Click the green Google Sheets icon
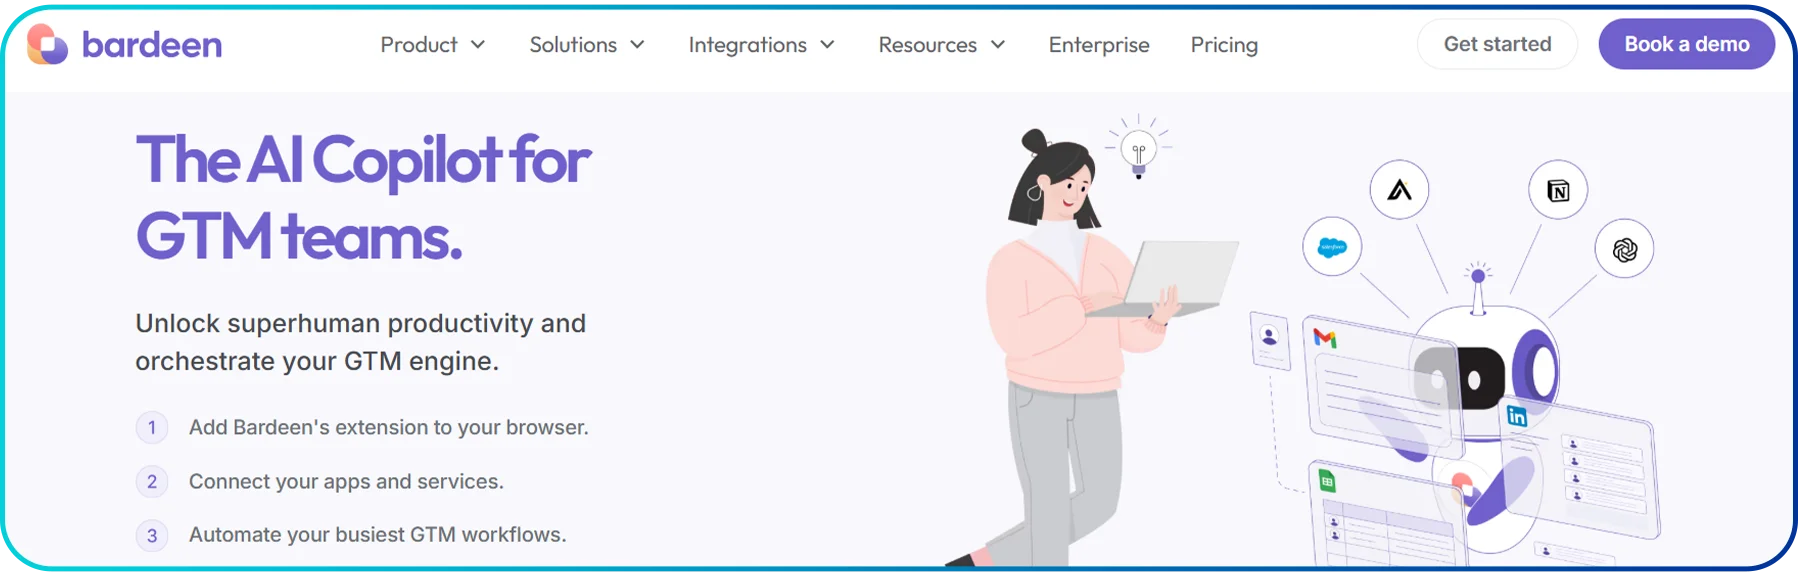The height and width of the screenshot is (576, 1798). click(x=1327, y=482)
